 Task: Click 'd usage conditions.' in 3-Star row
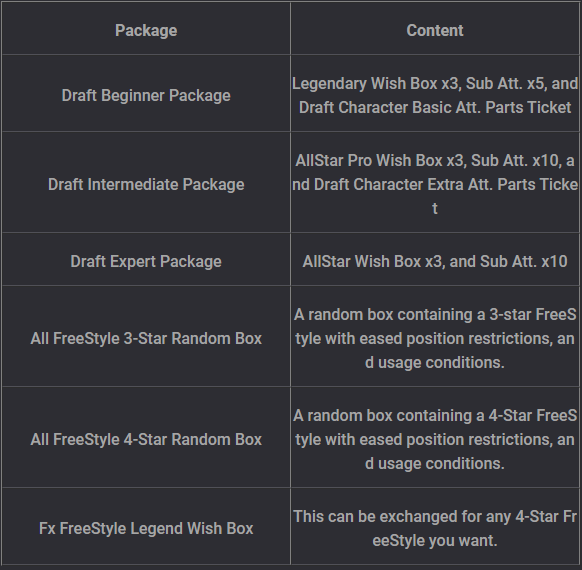click(435, 363)
